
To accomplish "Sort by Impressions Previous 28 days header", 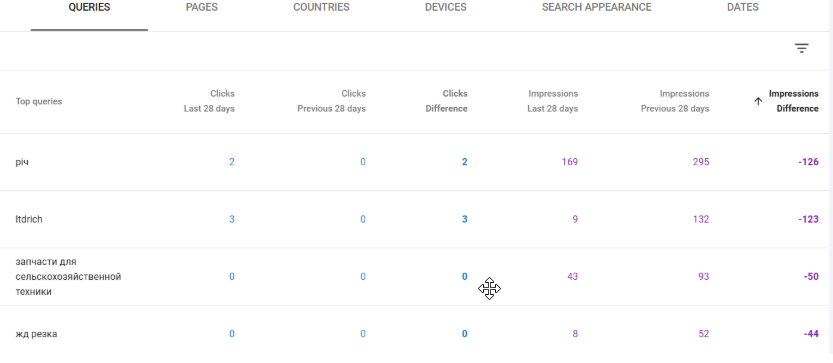I will coord(675,101).
